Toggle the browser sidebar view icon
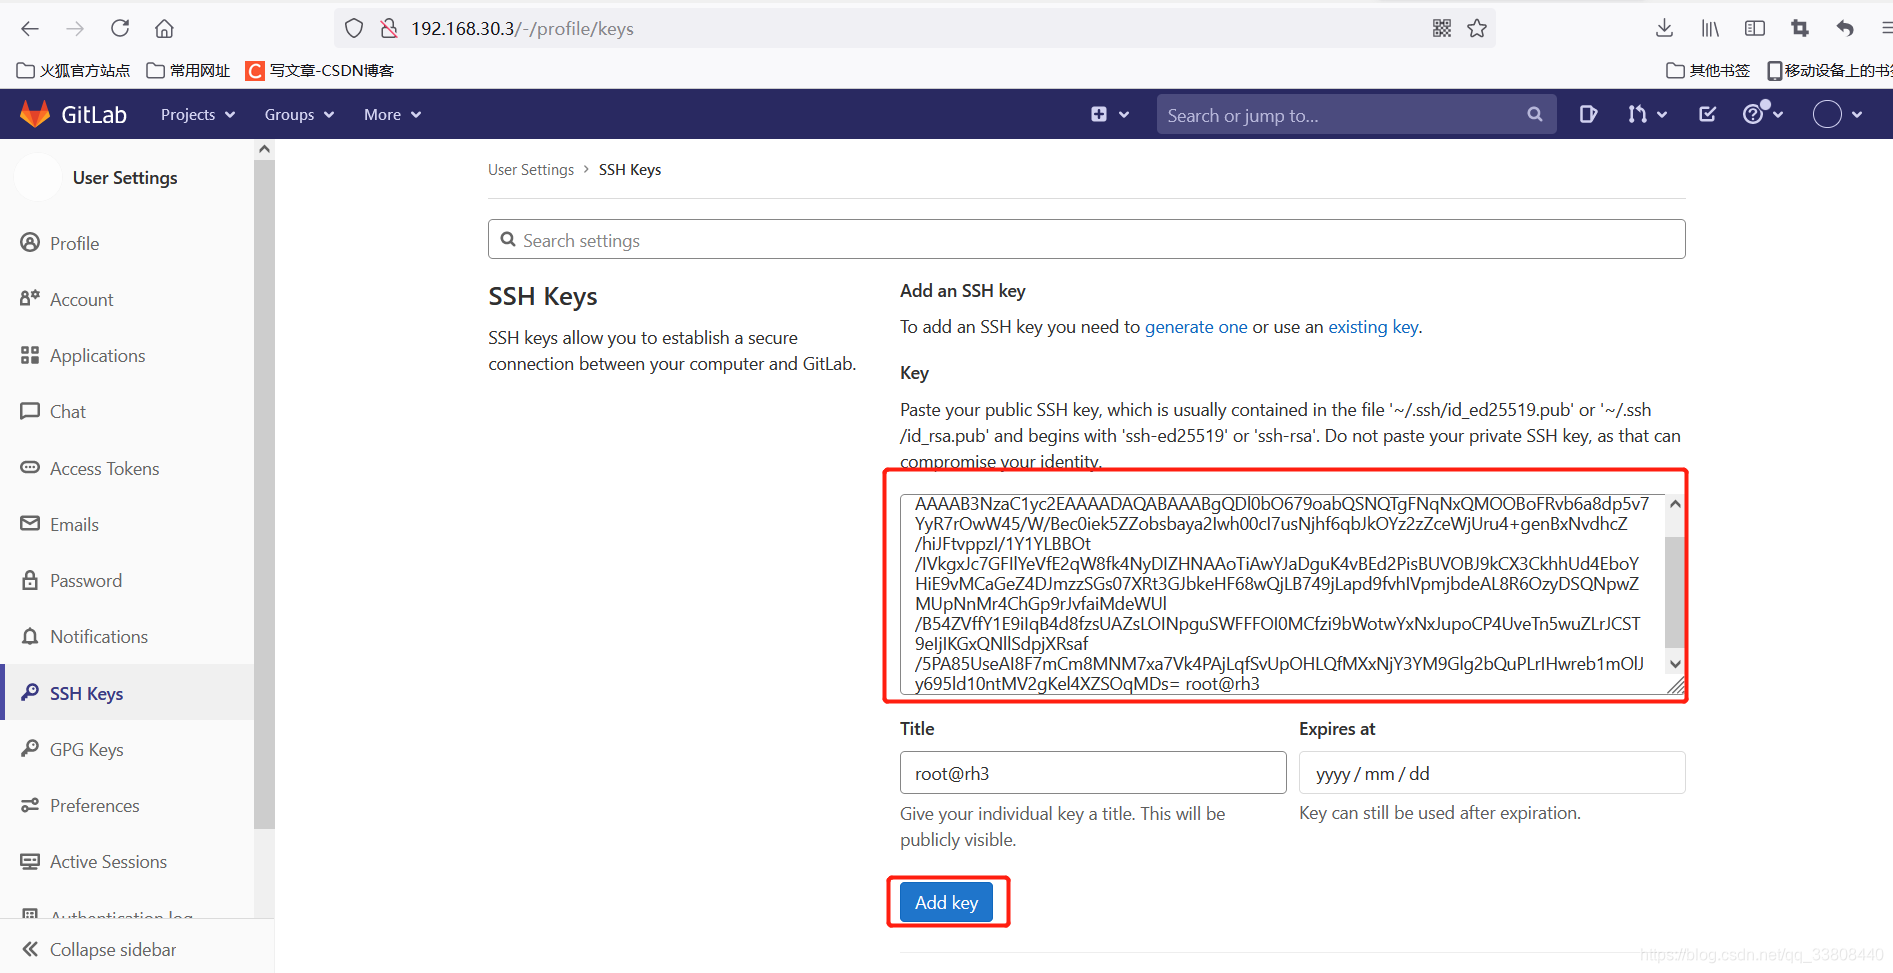The height and width of the screenshot is (973, 1893). click(x=1755, y=28)
